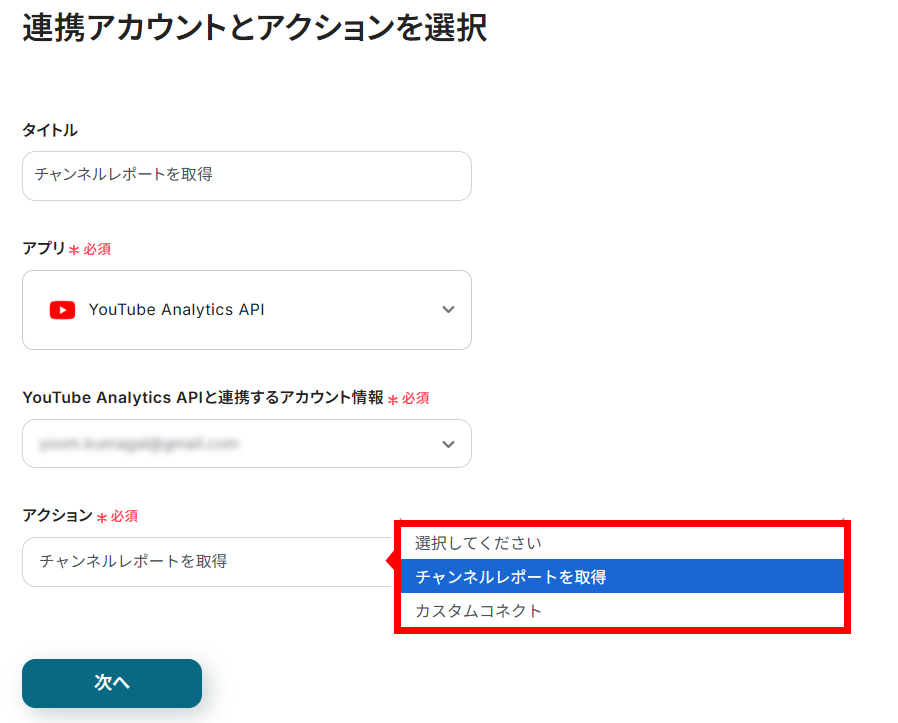Click inside the app selector showing YouTube Analytics API

(246, 310)
